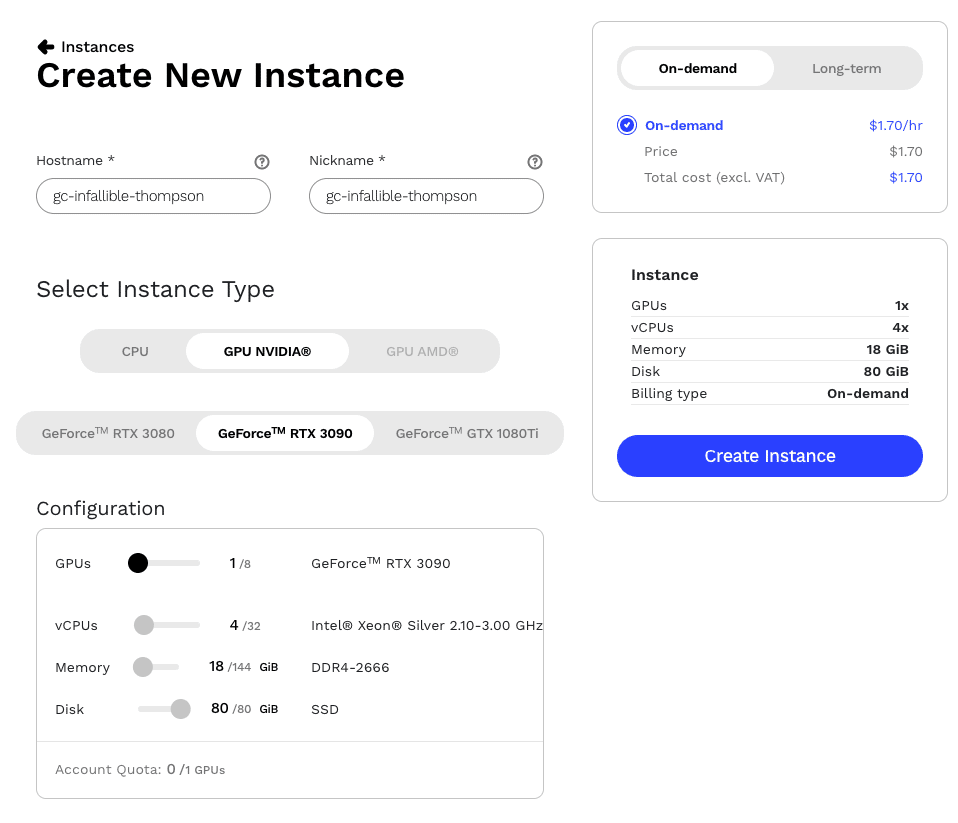Viewport: 958px width, 823px height.
Task: Click the Create Instance button
Action: 769,455
